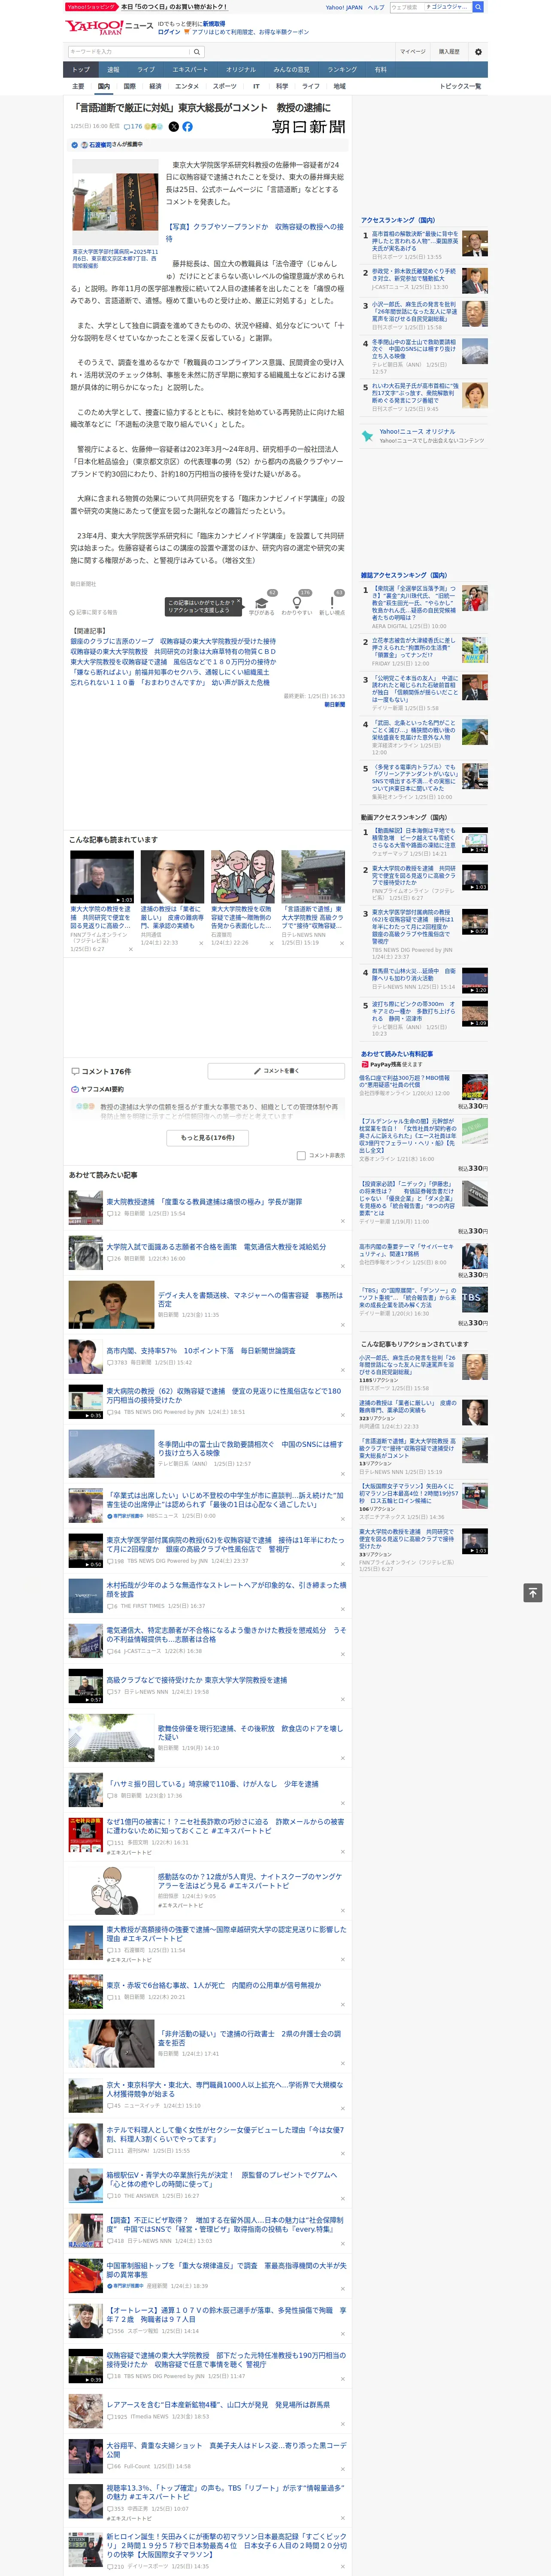Click the マイページ link

click(x=412, y=52)
